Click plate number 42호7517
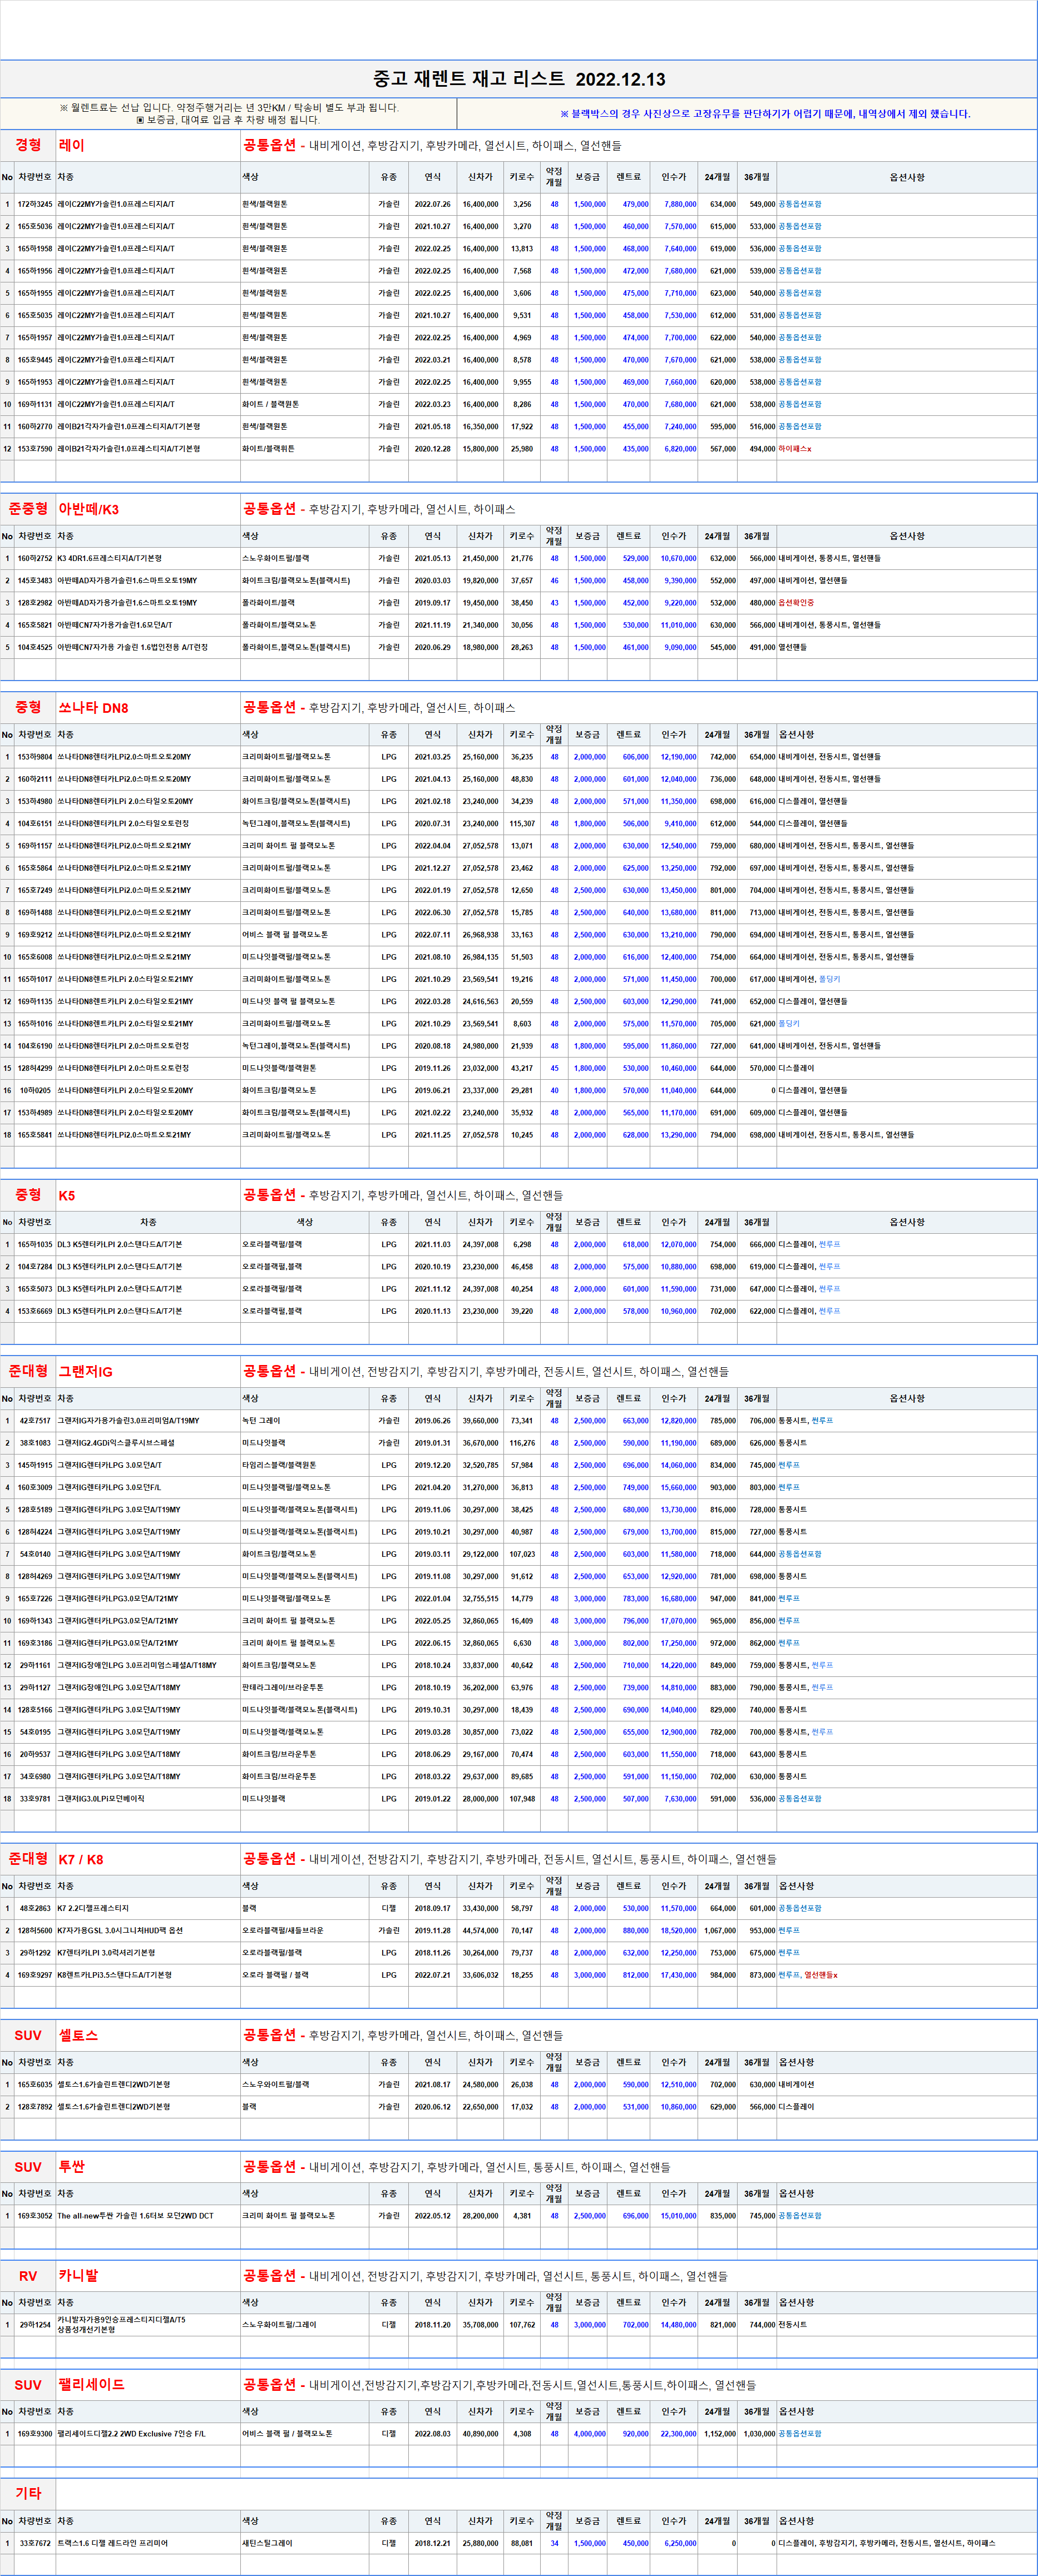The height and width of the screenshot is (2576, 1038). pyautogui.click(x=35, y=1420)
